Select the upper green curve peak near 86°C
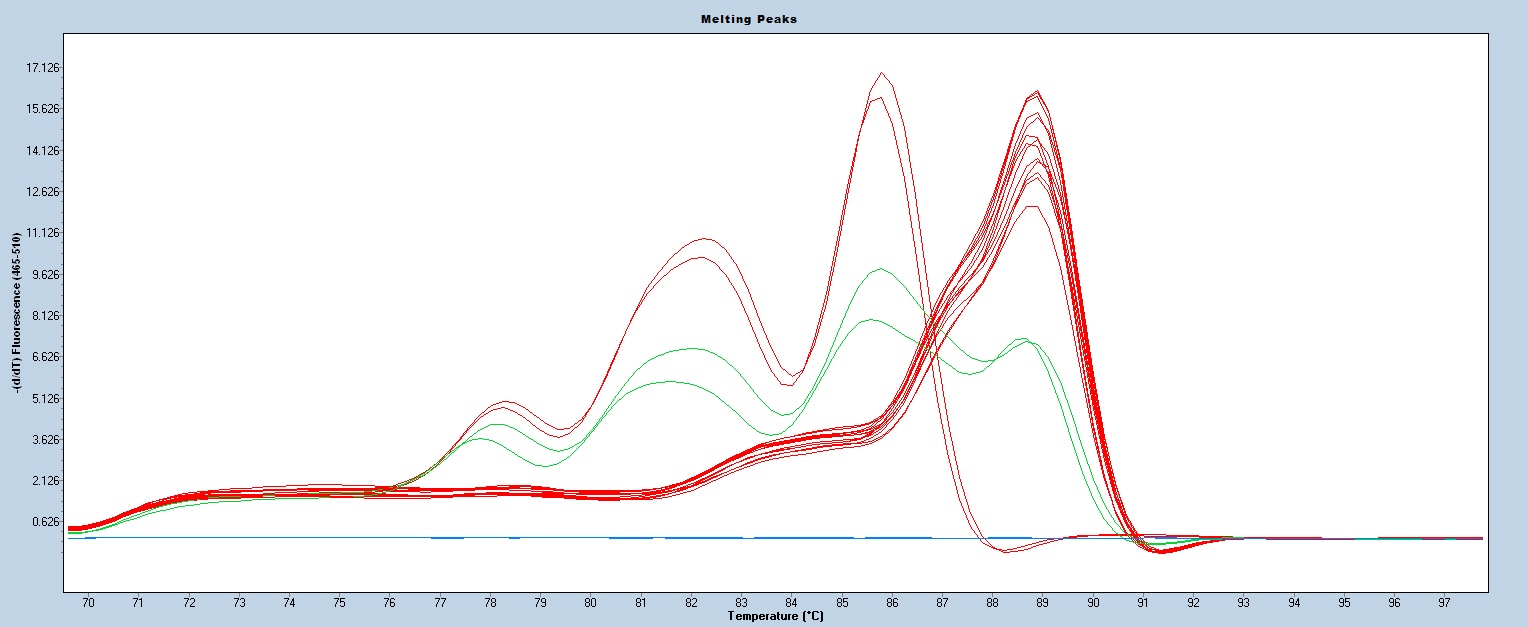 (x=880, y=269)
